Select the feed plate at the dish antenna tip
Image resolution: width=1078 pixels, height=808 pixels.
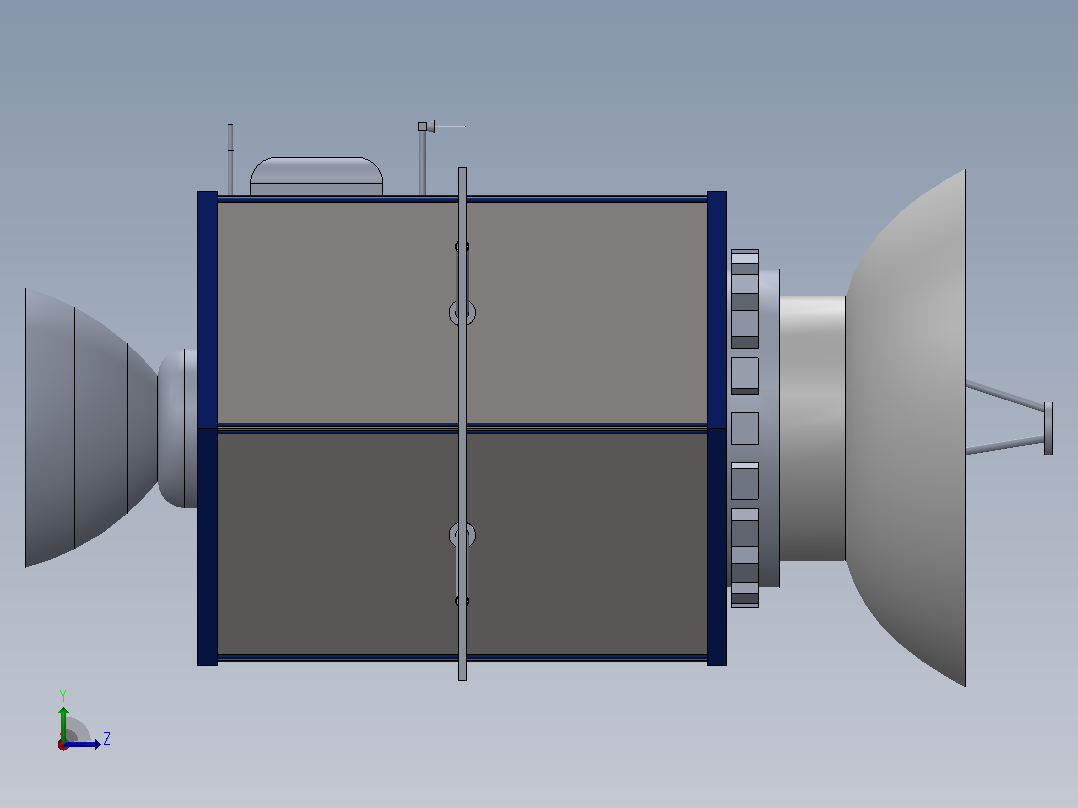point(1048,428)
